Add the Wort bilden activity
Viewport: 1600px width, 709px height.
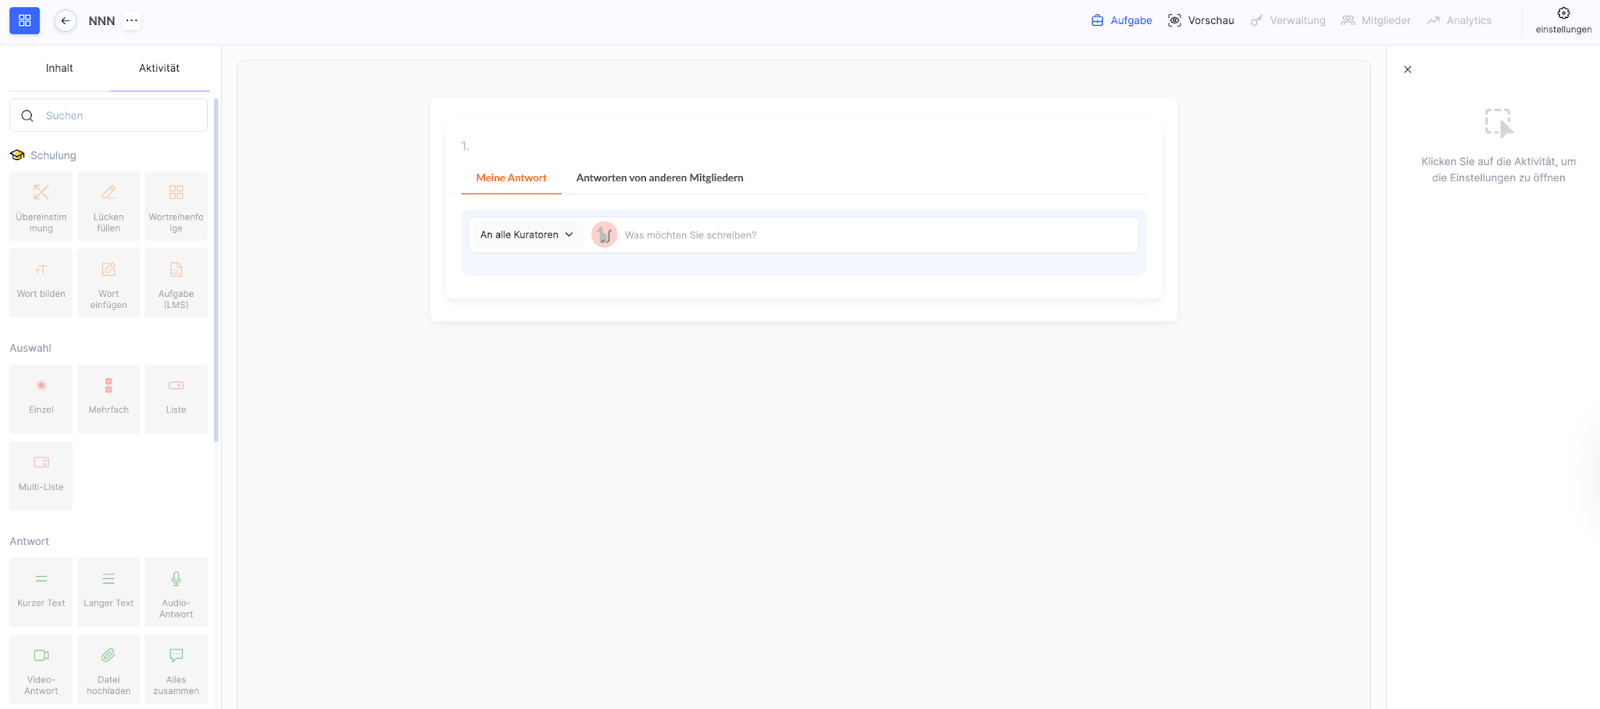41,283
